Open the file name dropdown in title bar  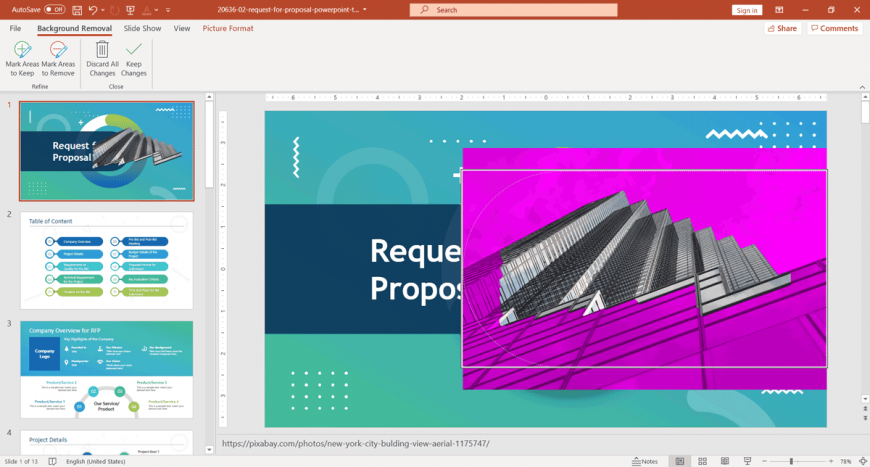tap(365, 10)
